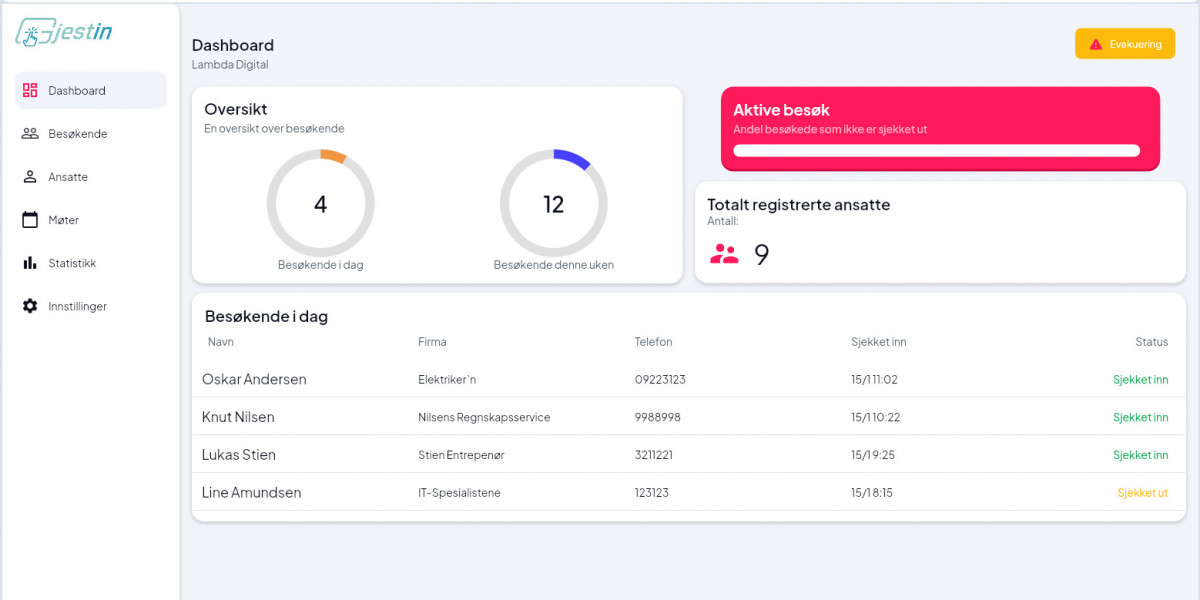Click the Innstillinger gear icon
This screenshot has height=600, width=1200.
30,306
